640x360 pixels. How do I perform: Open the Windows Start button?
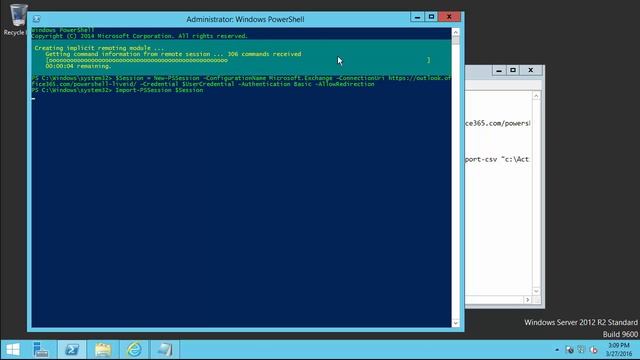(13, 350)
